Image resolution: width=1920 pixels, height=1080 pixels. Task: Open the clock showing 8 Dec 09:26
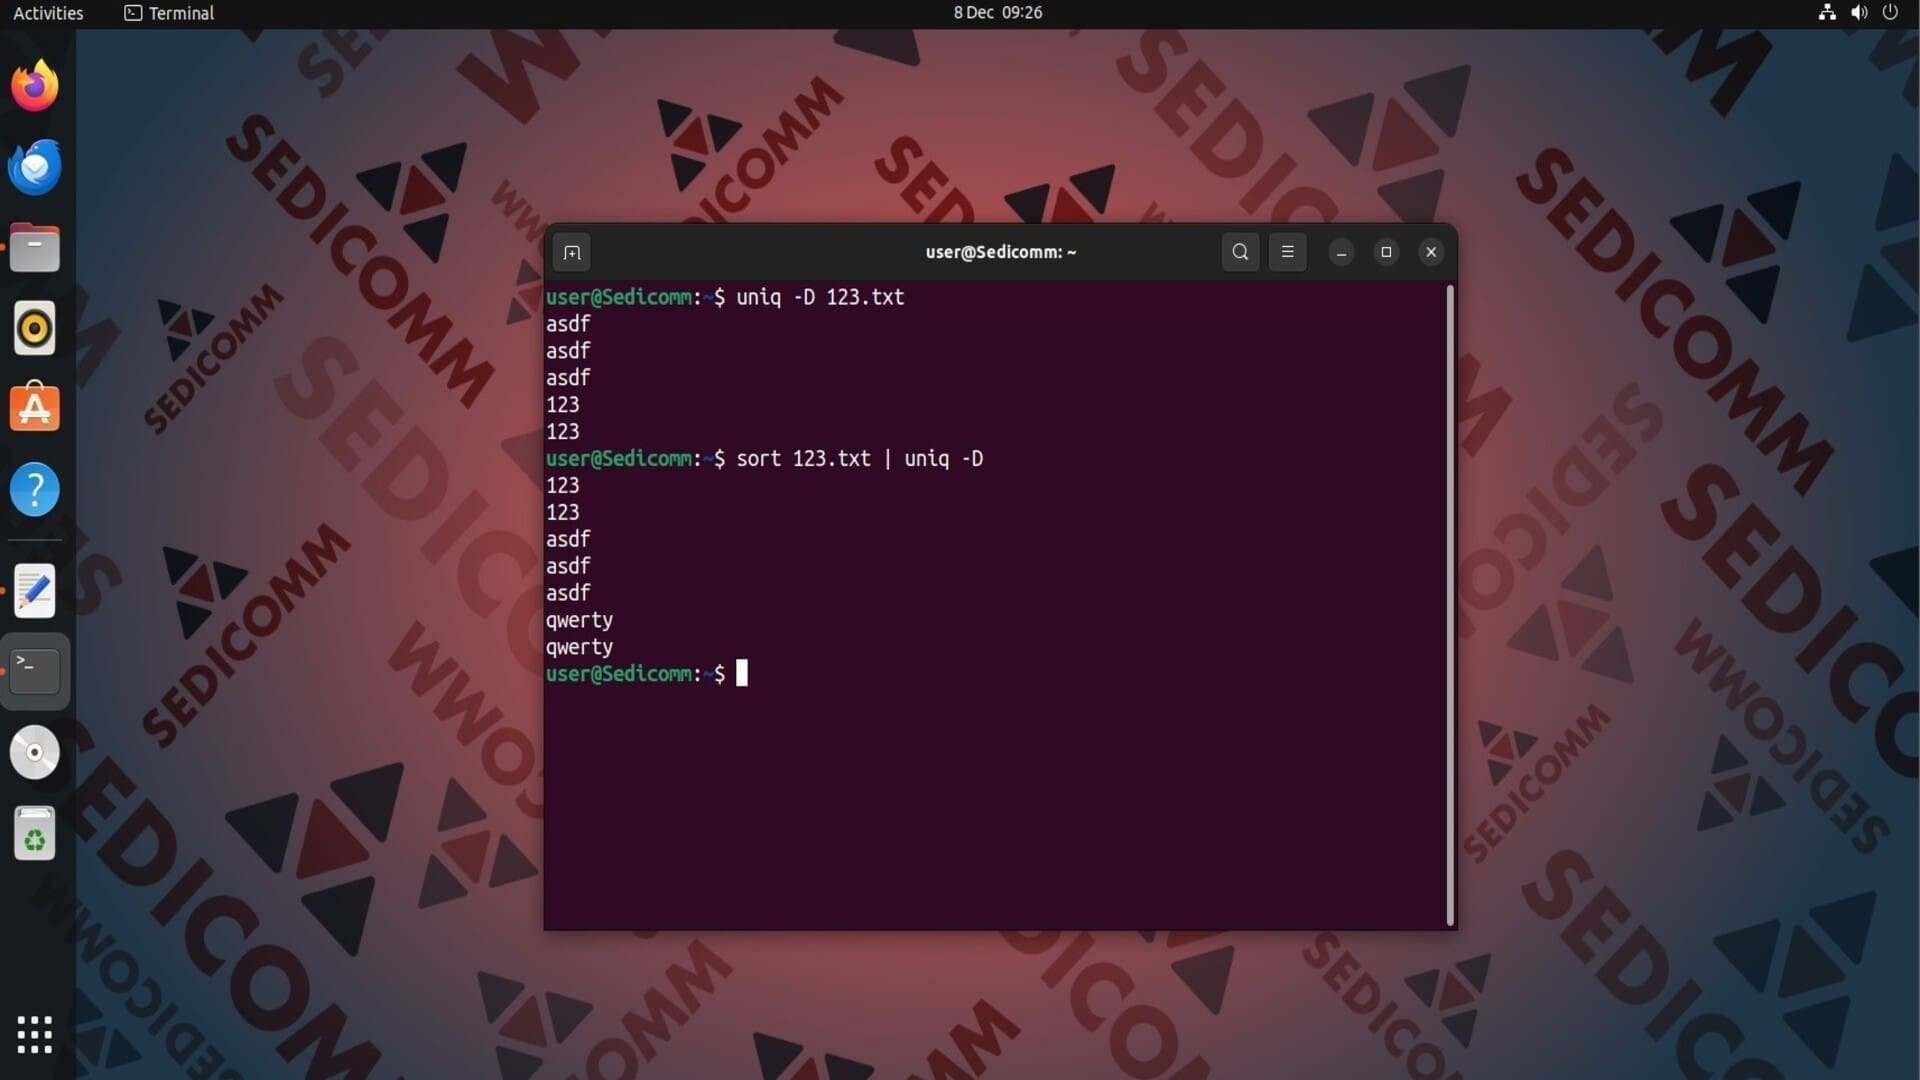click(997, 13)
